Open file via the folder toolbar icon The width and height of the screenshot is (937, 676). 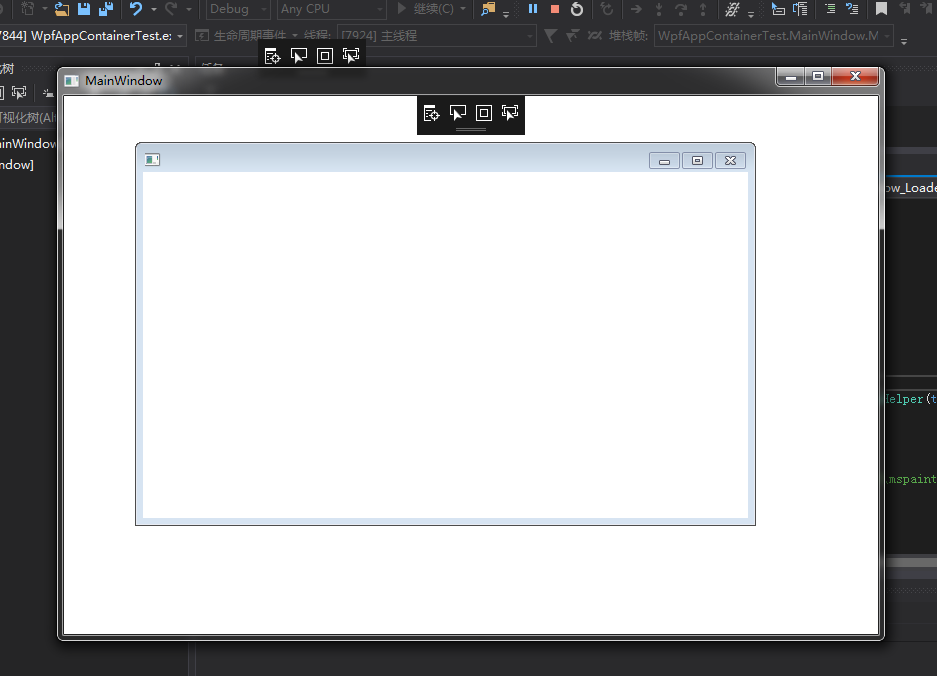click(62, 9)
